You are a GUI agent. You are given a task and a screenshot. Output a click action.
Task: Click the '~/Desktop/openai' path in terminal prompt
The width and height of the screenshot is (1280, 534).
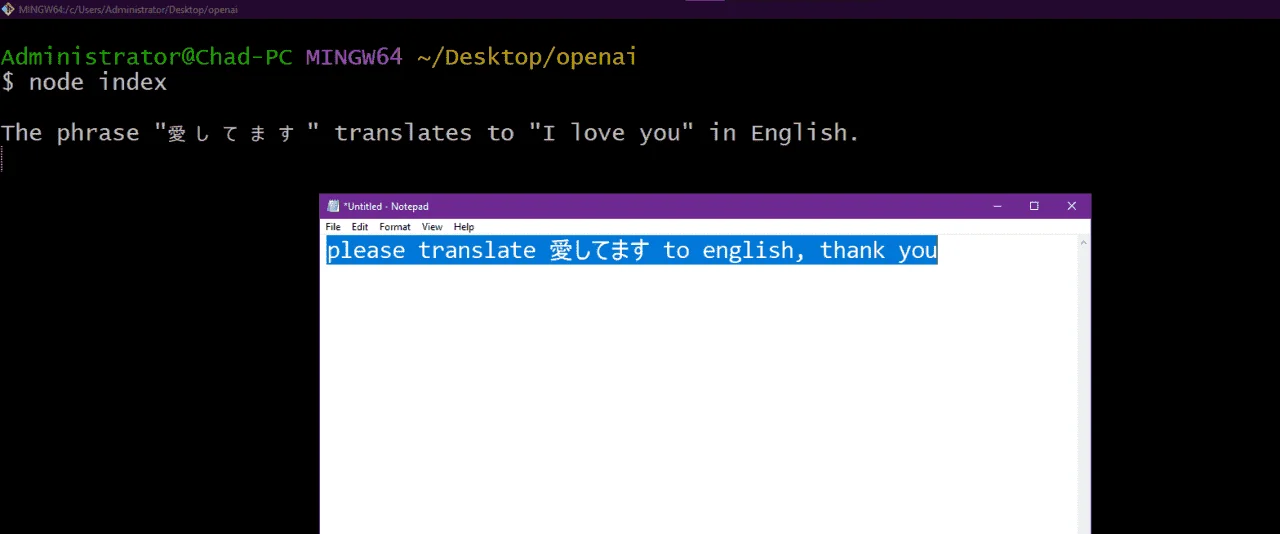point(527,58)
